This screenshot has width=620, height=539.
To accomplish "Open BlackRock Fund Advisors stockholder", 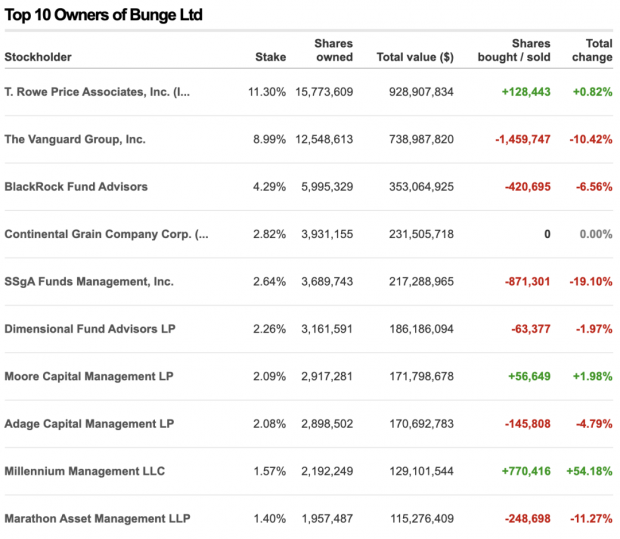I will point(76,187).
